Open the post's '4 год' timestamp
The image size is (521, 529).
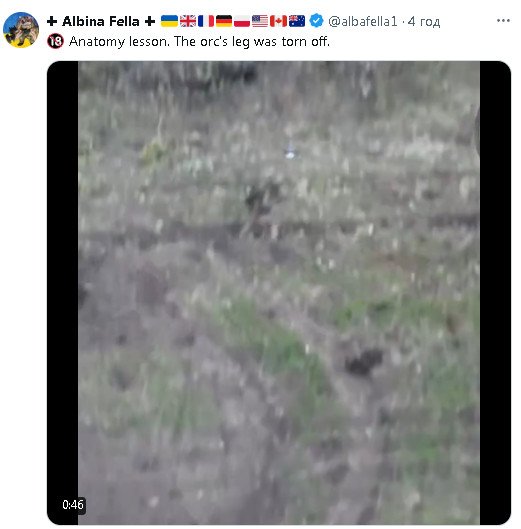click(424, 22)
